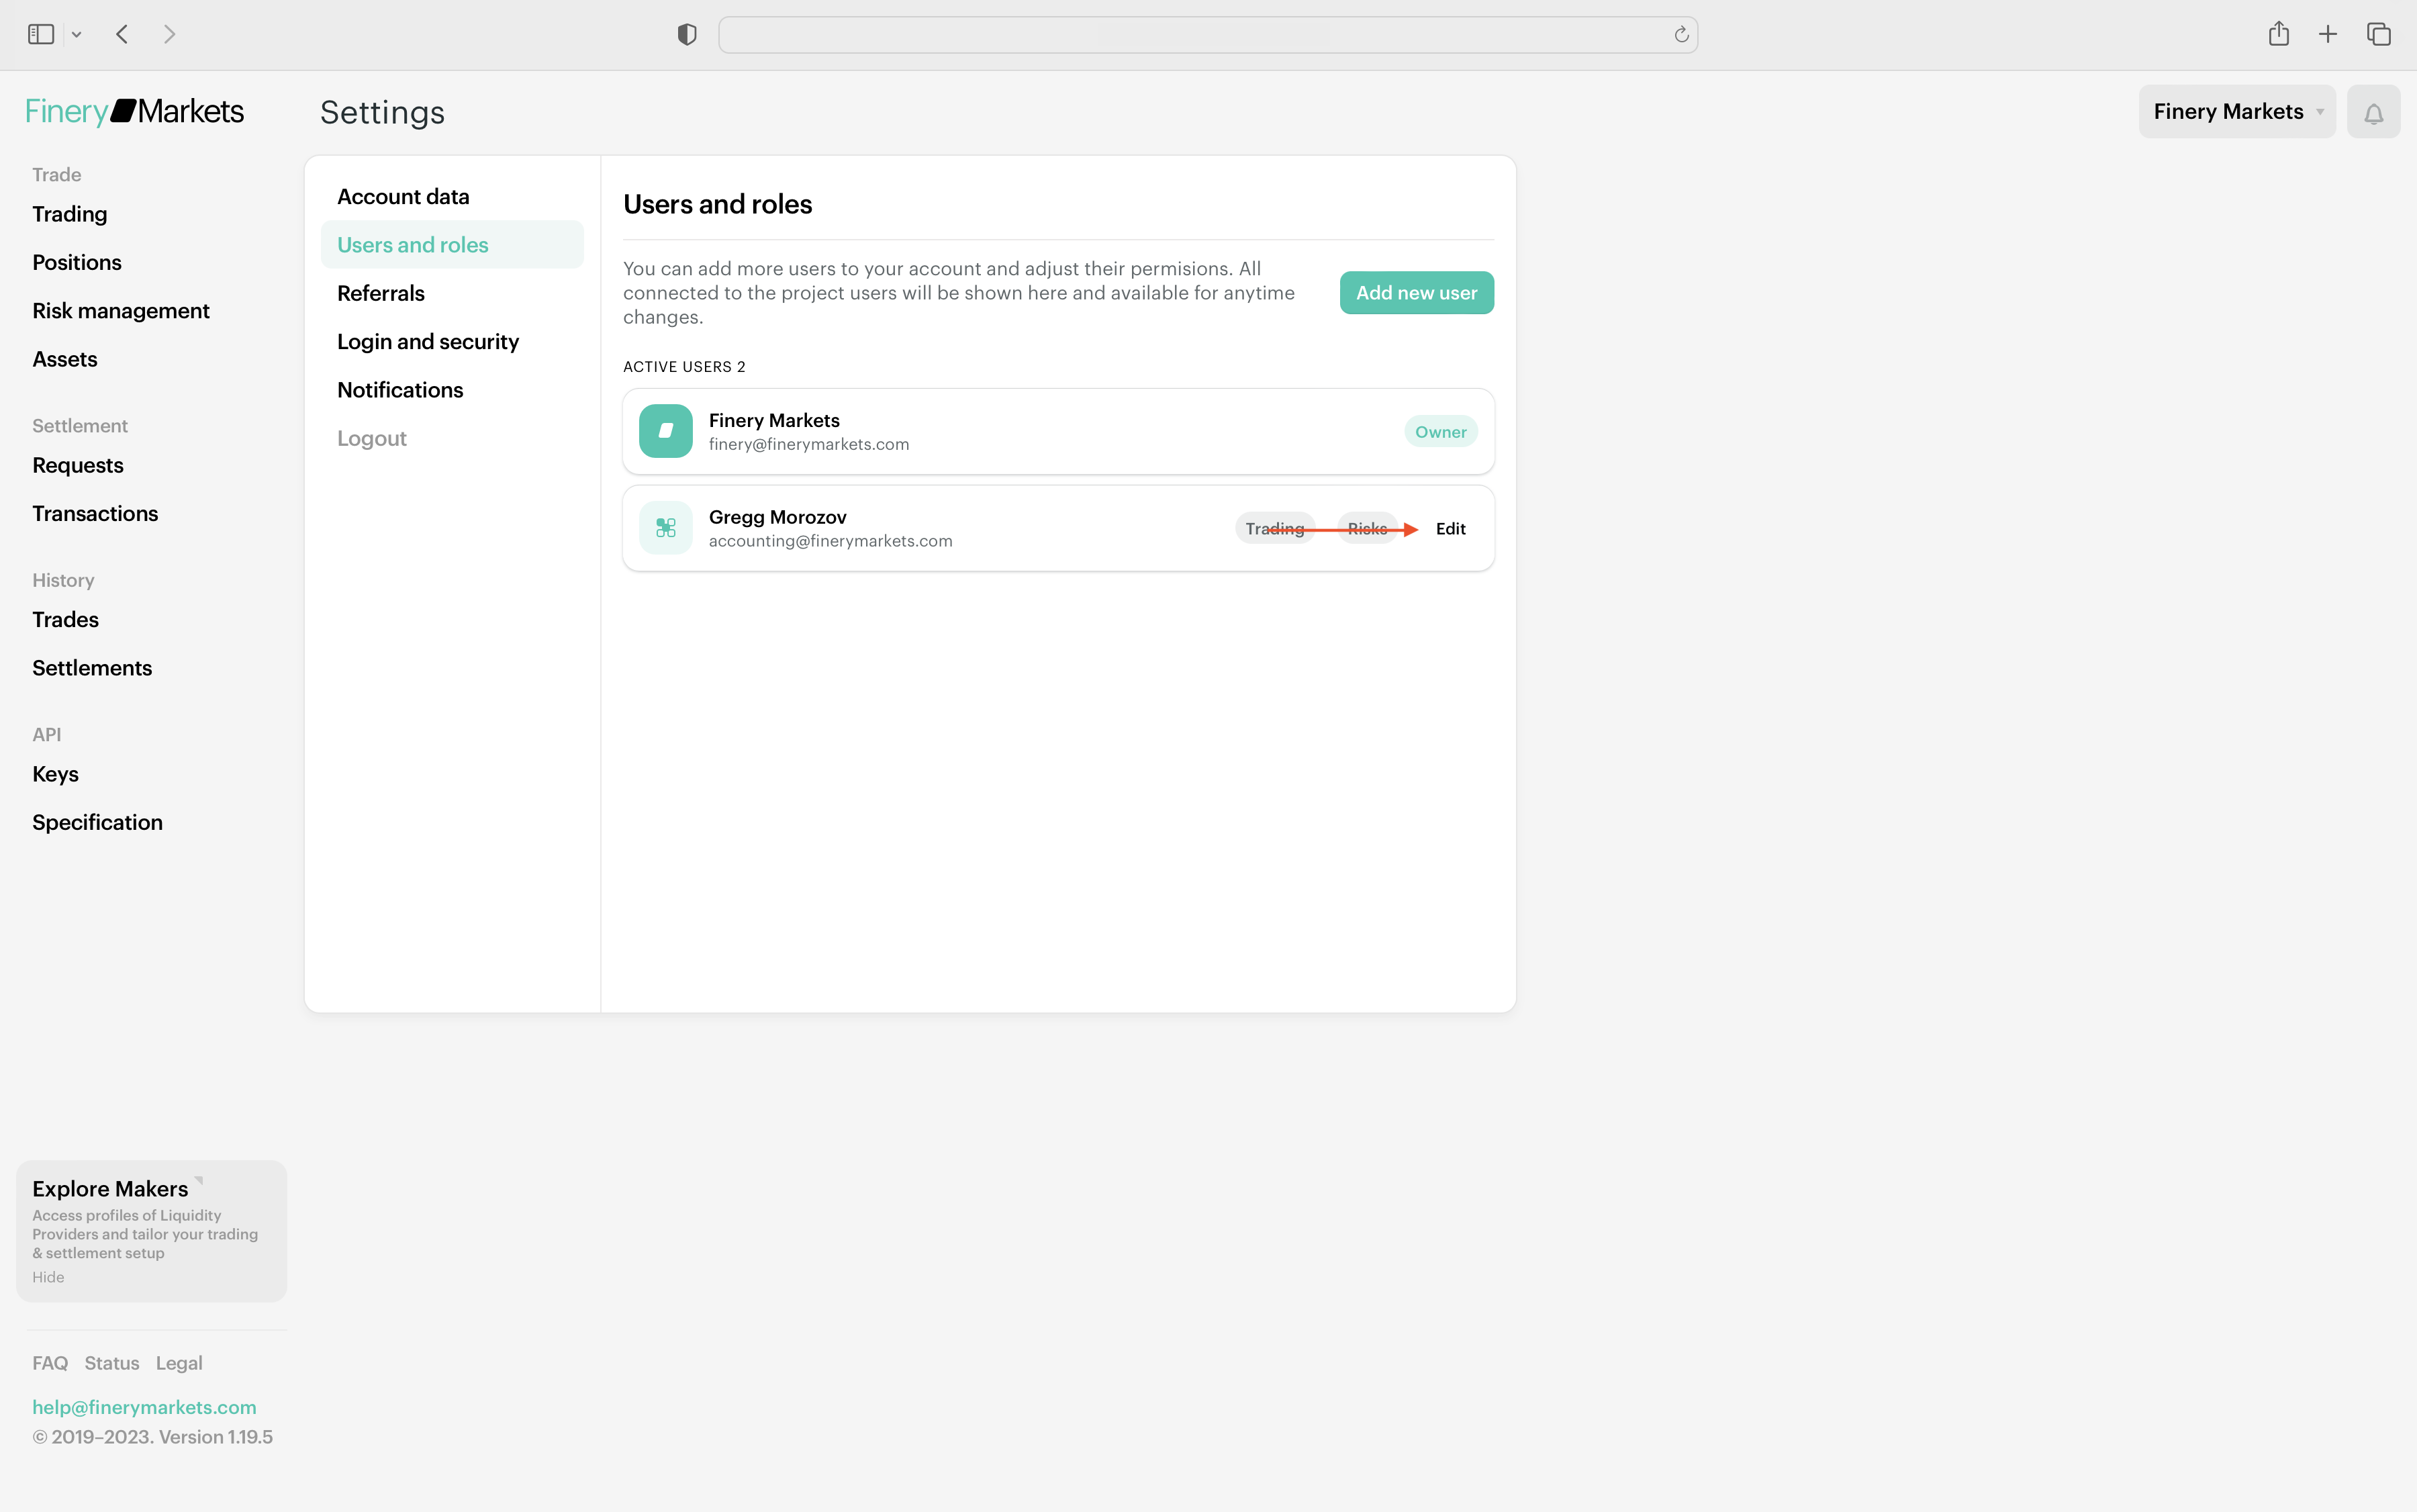This screenshot has width=2417, height=1512.
Task: Open the Status footer link
Action: coord(112,1363)
